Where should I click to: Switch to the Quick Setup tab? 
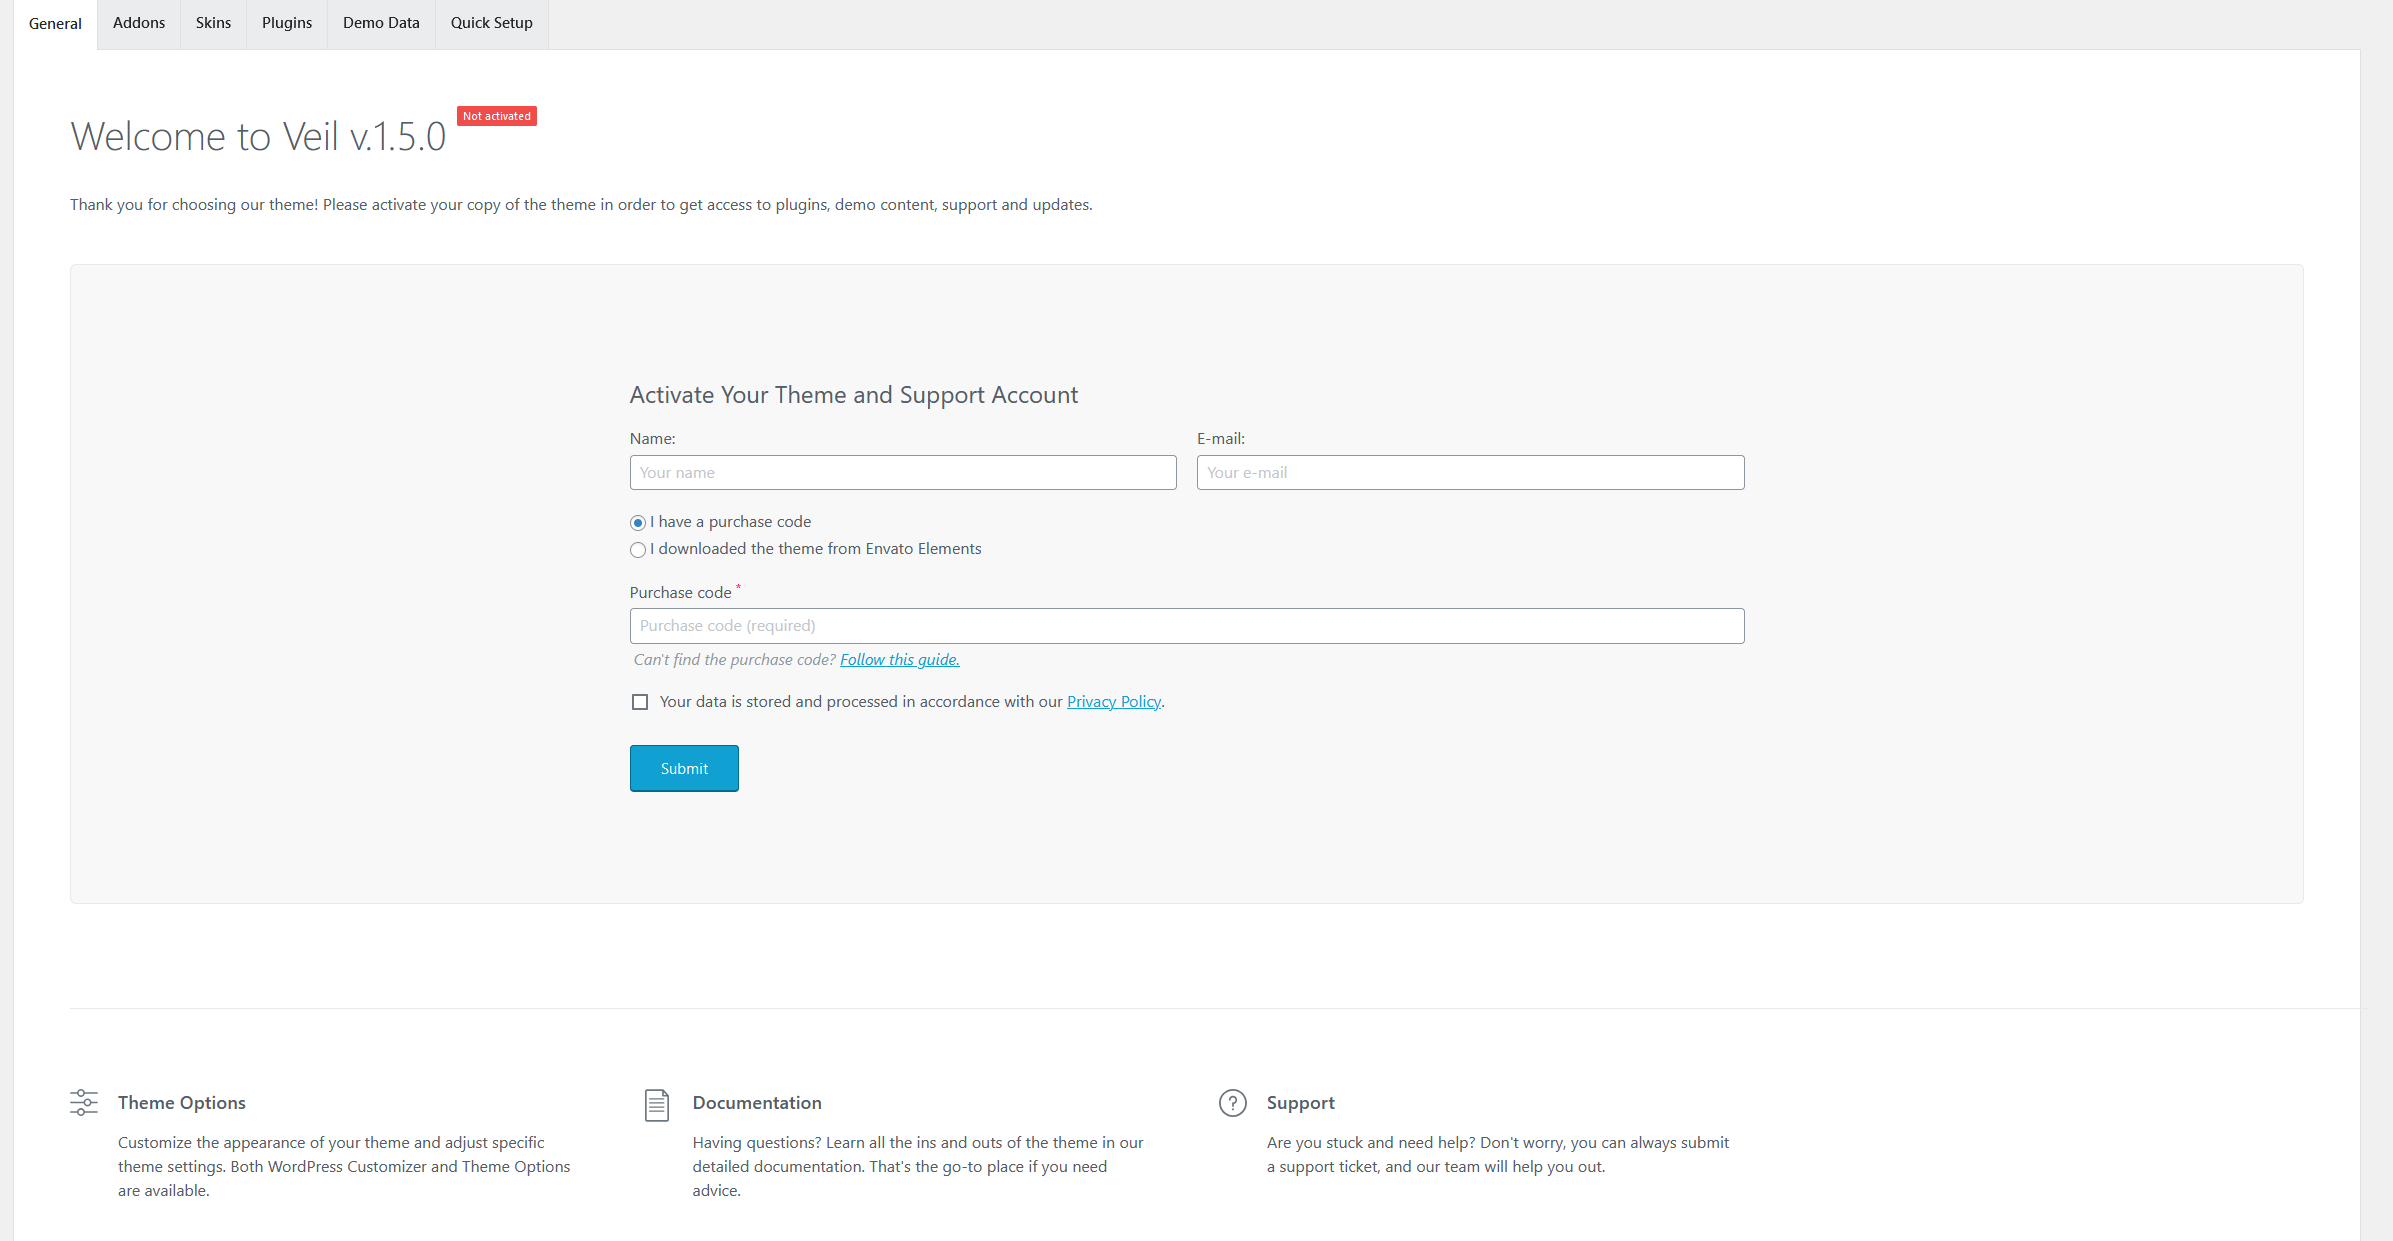pos(492,23)
